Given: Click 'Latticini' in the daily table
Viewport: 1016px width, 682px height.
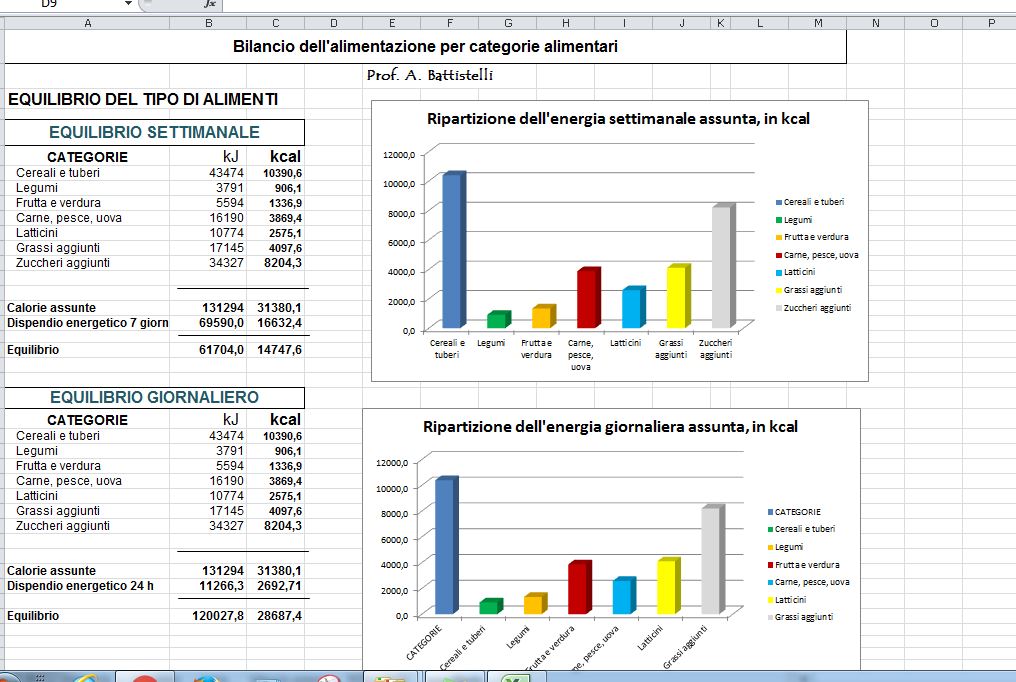Looking at the screenshot, I should [37, 495].
